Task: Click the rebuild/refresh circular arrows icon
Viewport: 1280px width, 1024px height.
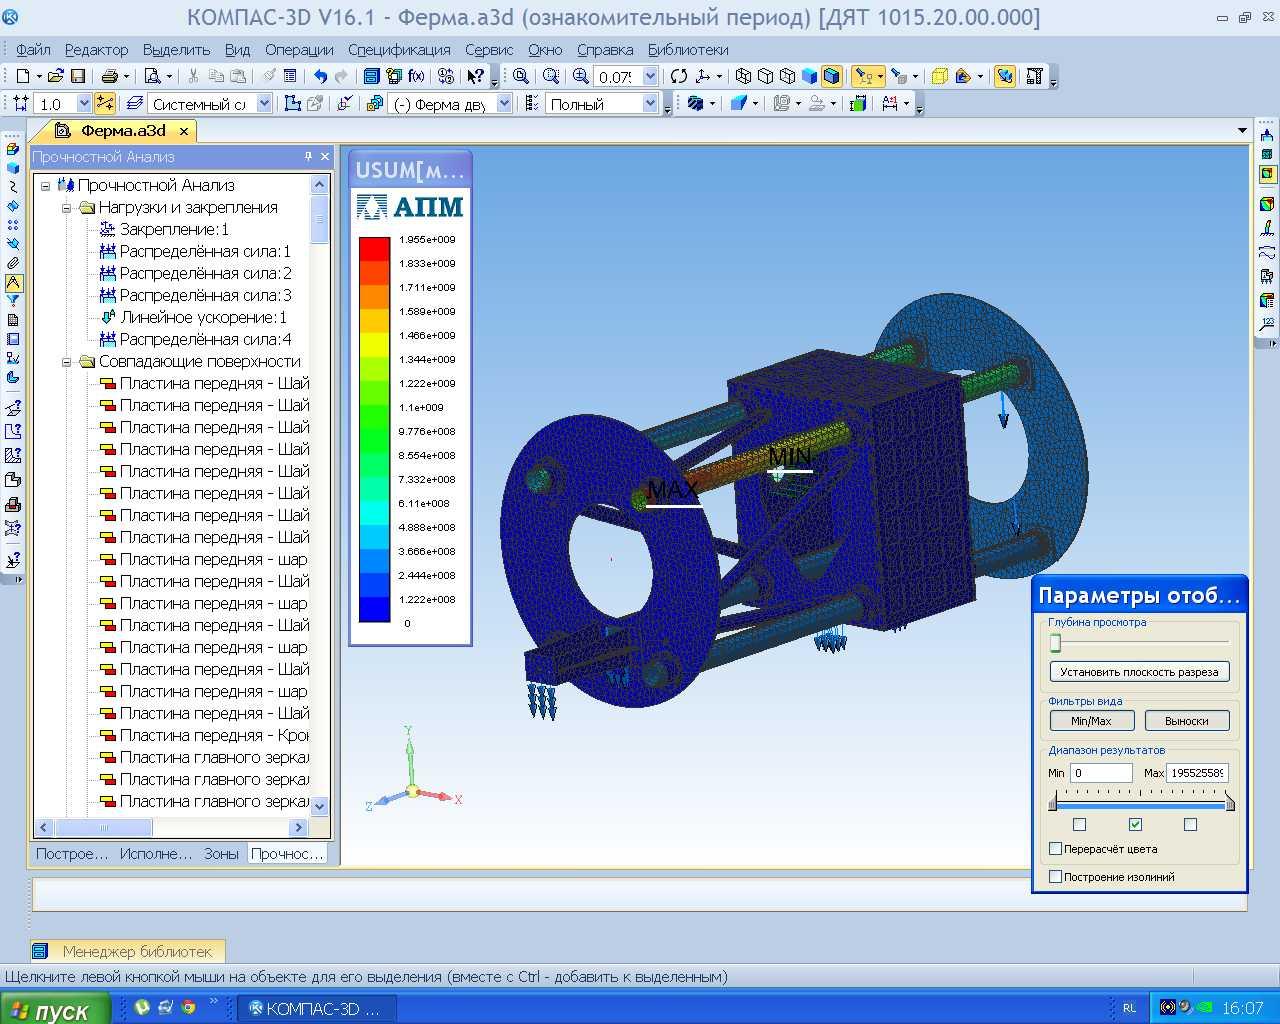Action: point(679,76)
